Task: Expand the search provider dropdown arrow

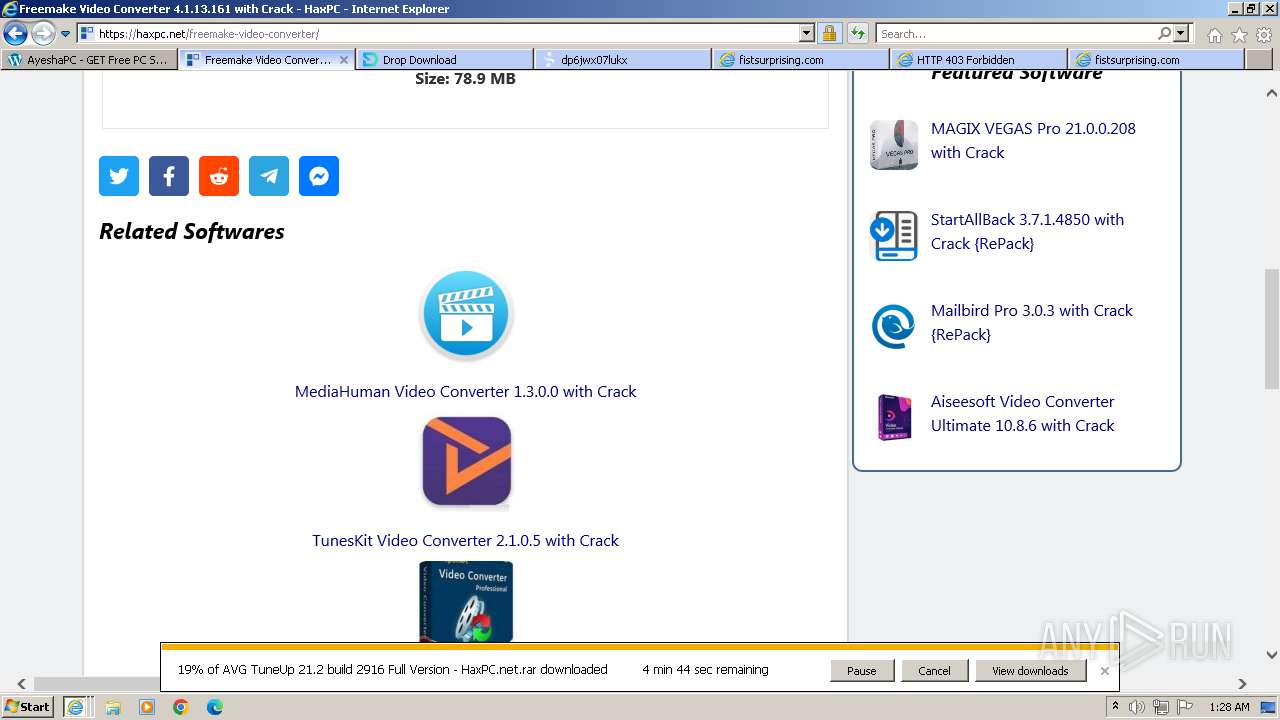Action: click(x=1181, y=34)
